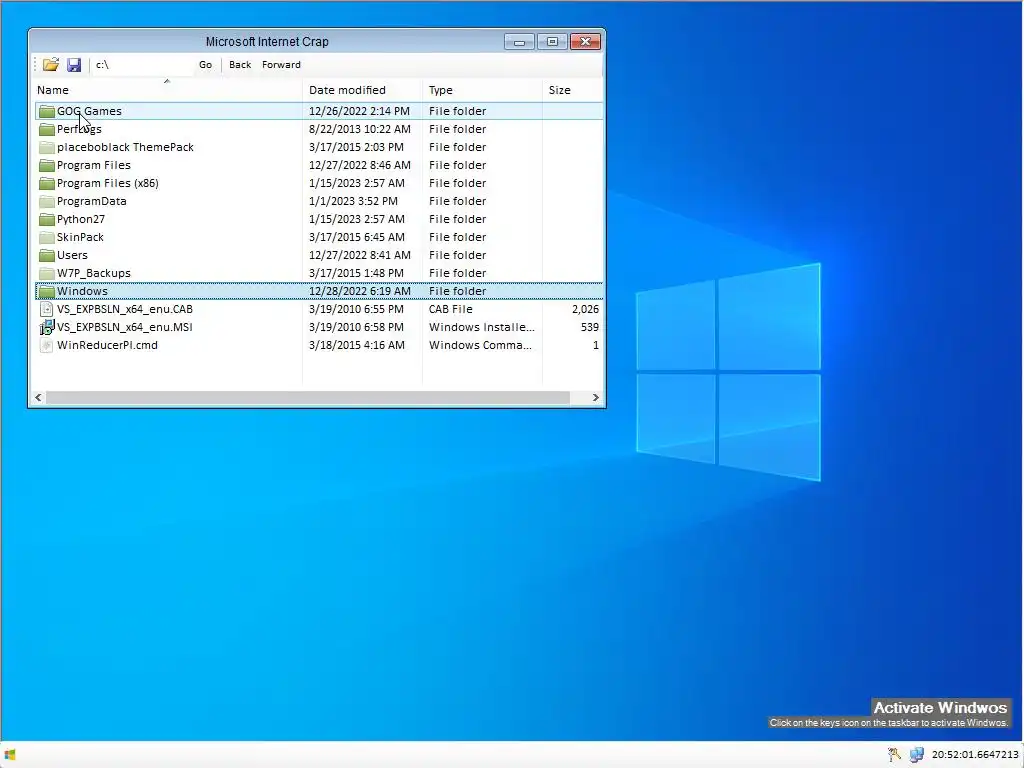Select the SkinPack name text
Viewport: 1024px width, 768px height.
[80, 237]
